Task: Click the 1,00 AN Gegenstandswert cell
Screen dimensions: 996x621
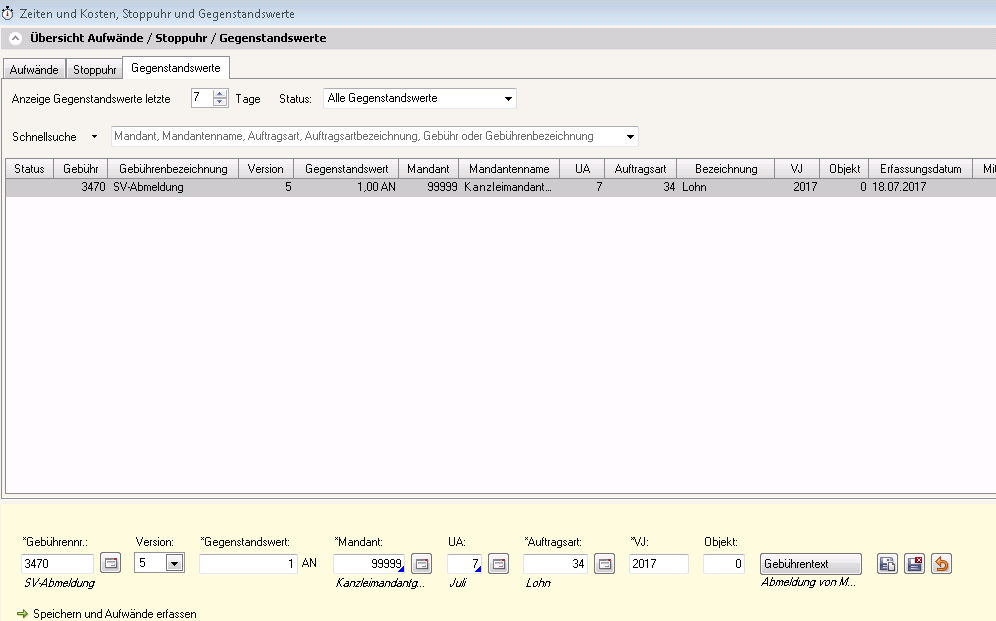Action: point(346,187)
